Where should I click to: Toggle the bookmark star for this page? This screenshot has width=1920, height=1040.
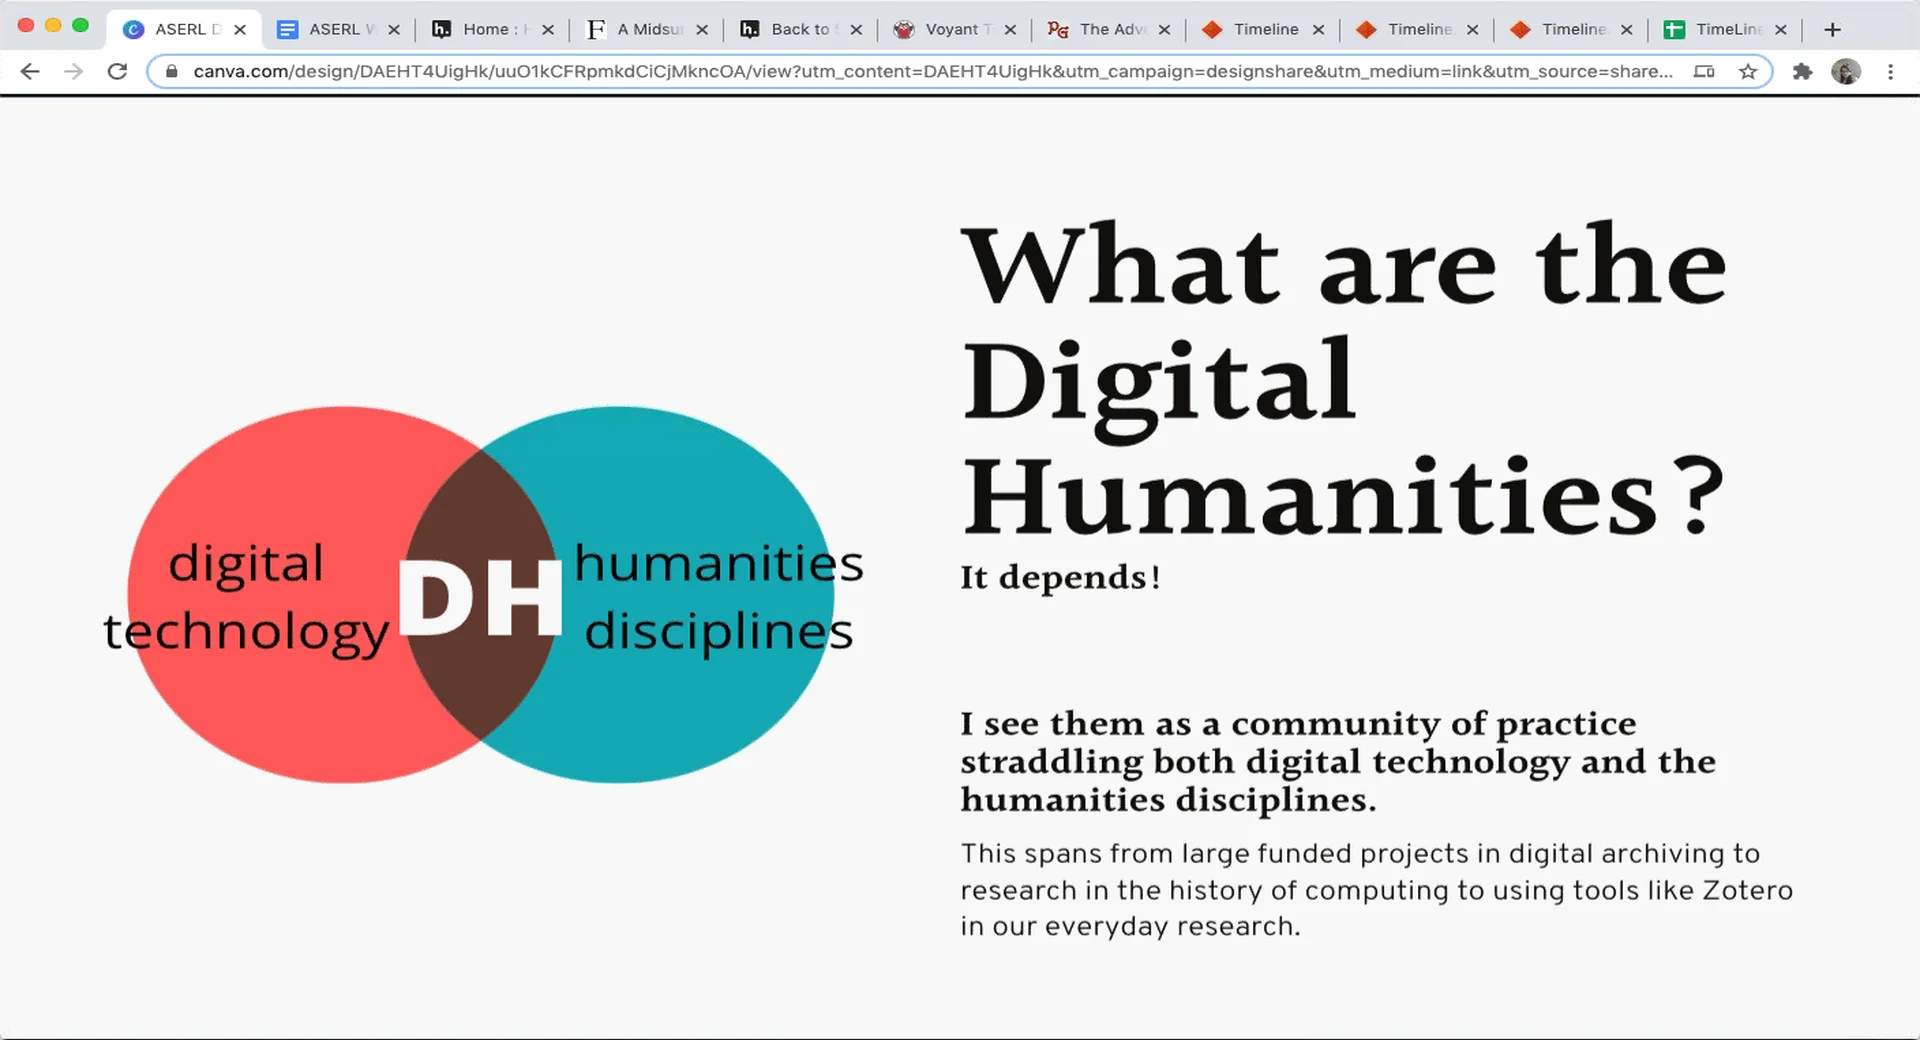(x=1749, y=71)
